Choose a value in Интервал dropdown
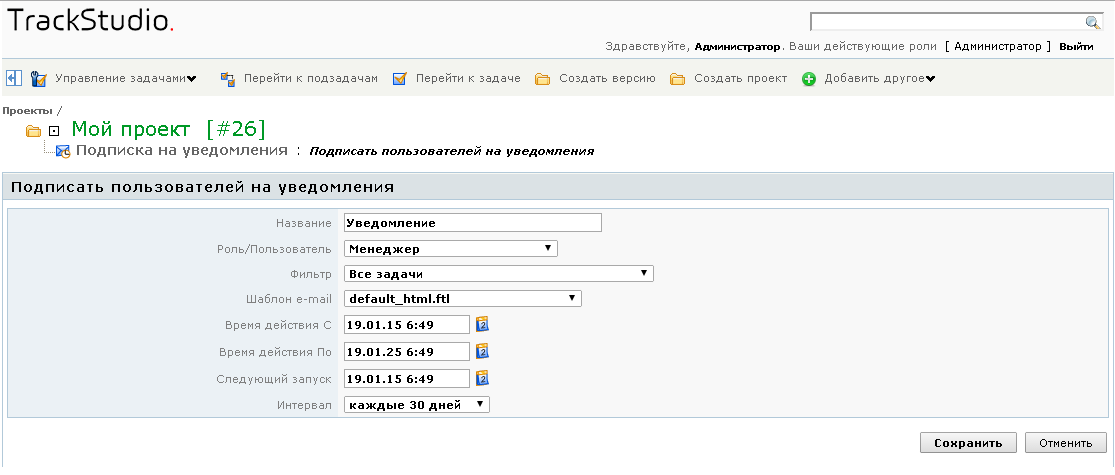This screenshot has width=1115, height=475. pos(416,404)
